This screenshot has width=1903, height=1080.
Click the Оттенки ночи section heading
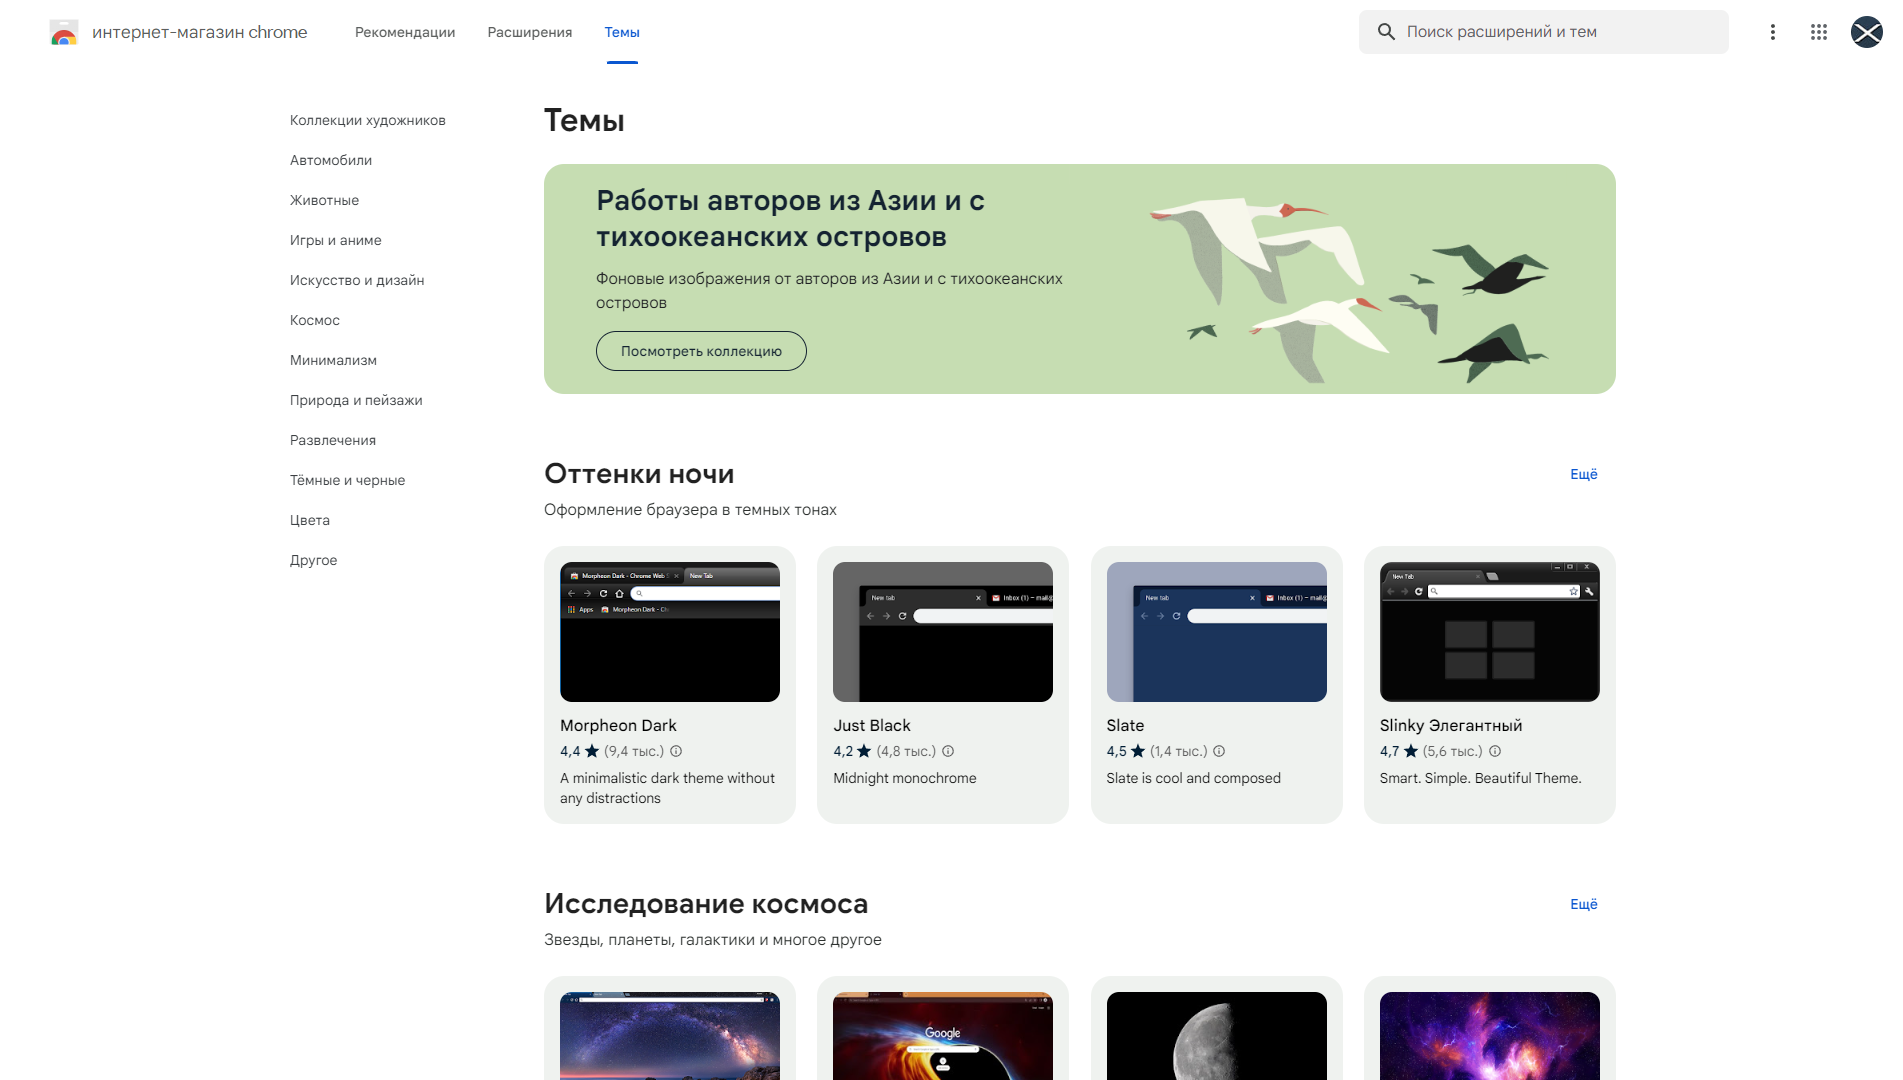coord(639,474)
